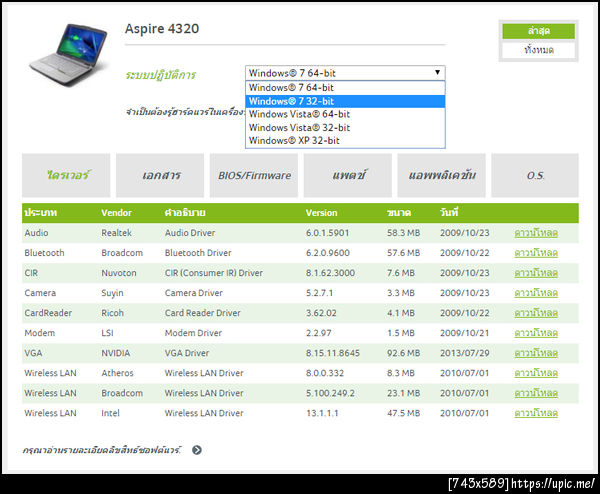Click the Atheros vendor cell

(x=117, y=373)
